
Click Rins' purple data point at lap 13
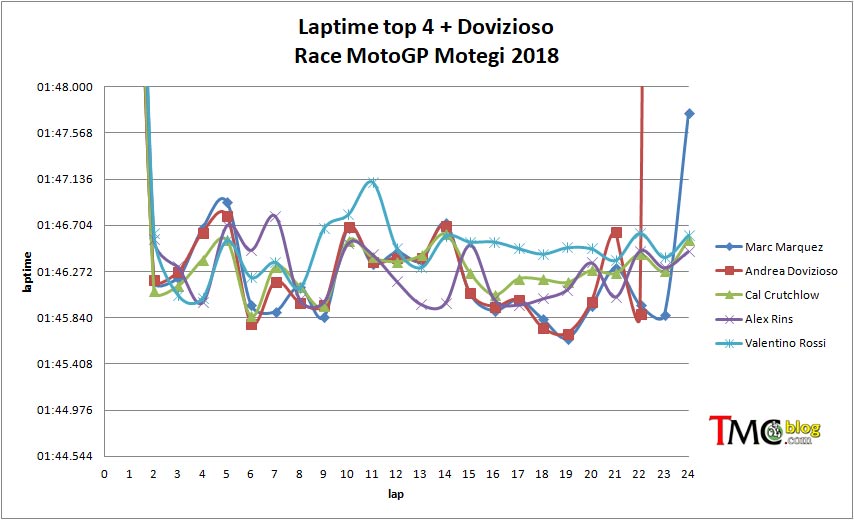[421, 304]
